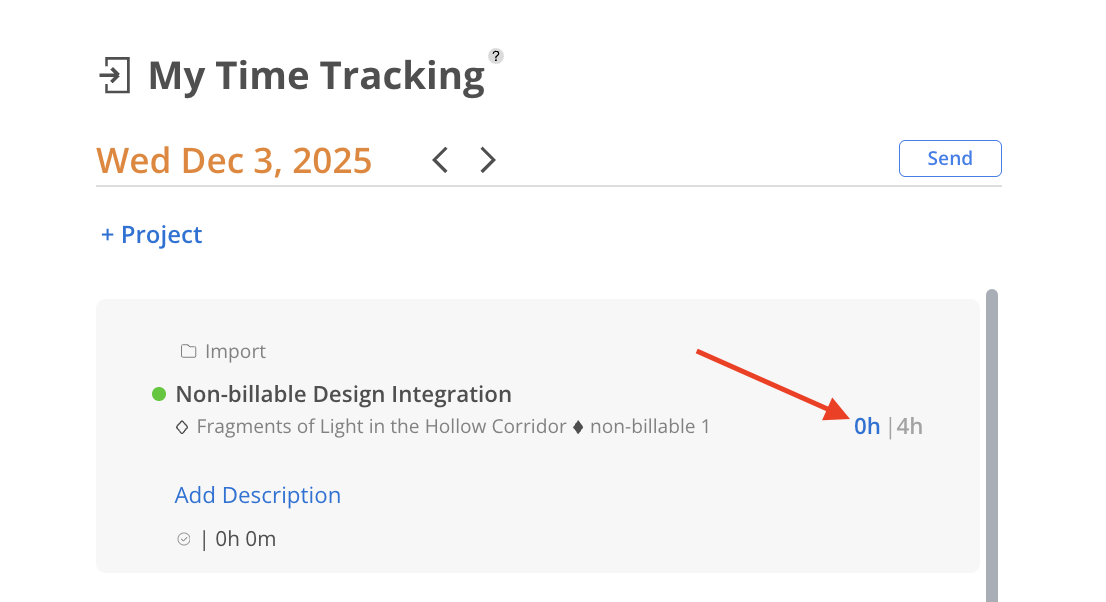
Task: Click the grey 4h planned hours
Action: [909, 427]
